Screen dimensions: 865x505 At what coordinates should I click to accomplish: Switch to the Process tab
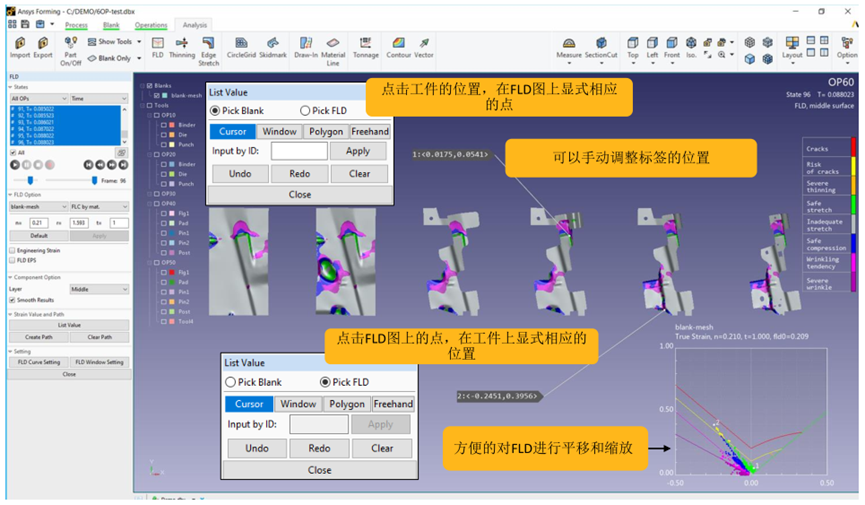76,25
